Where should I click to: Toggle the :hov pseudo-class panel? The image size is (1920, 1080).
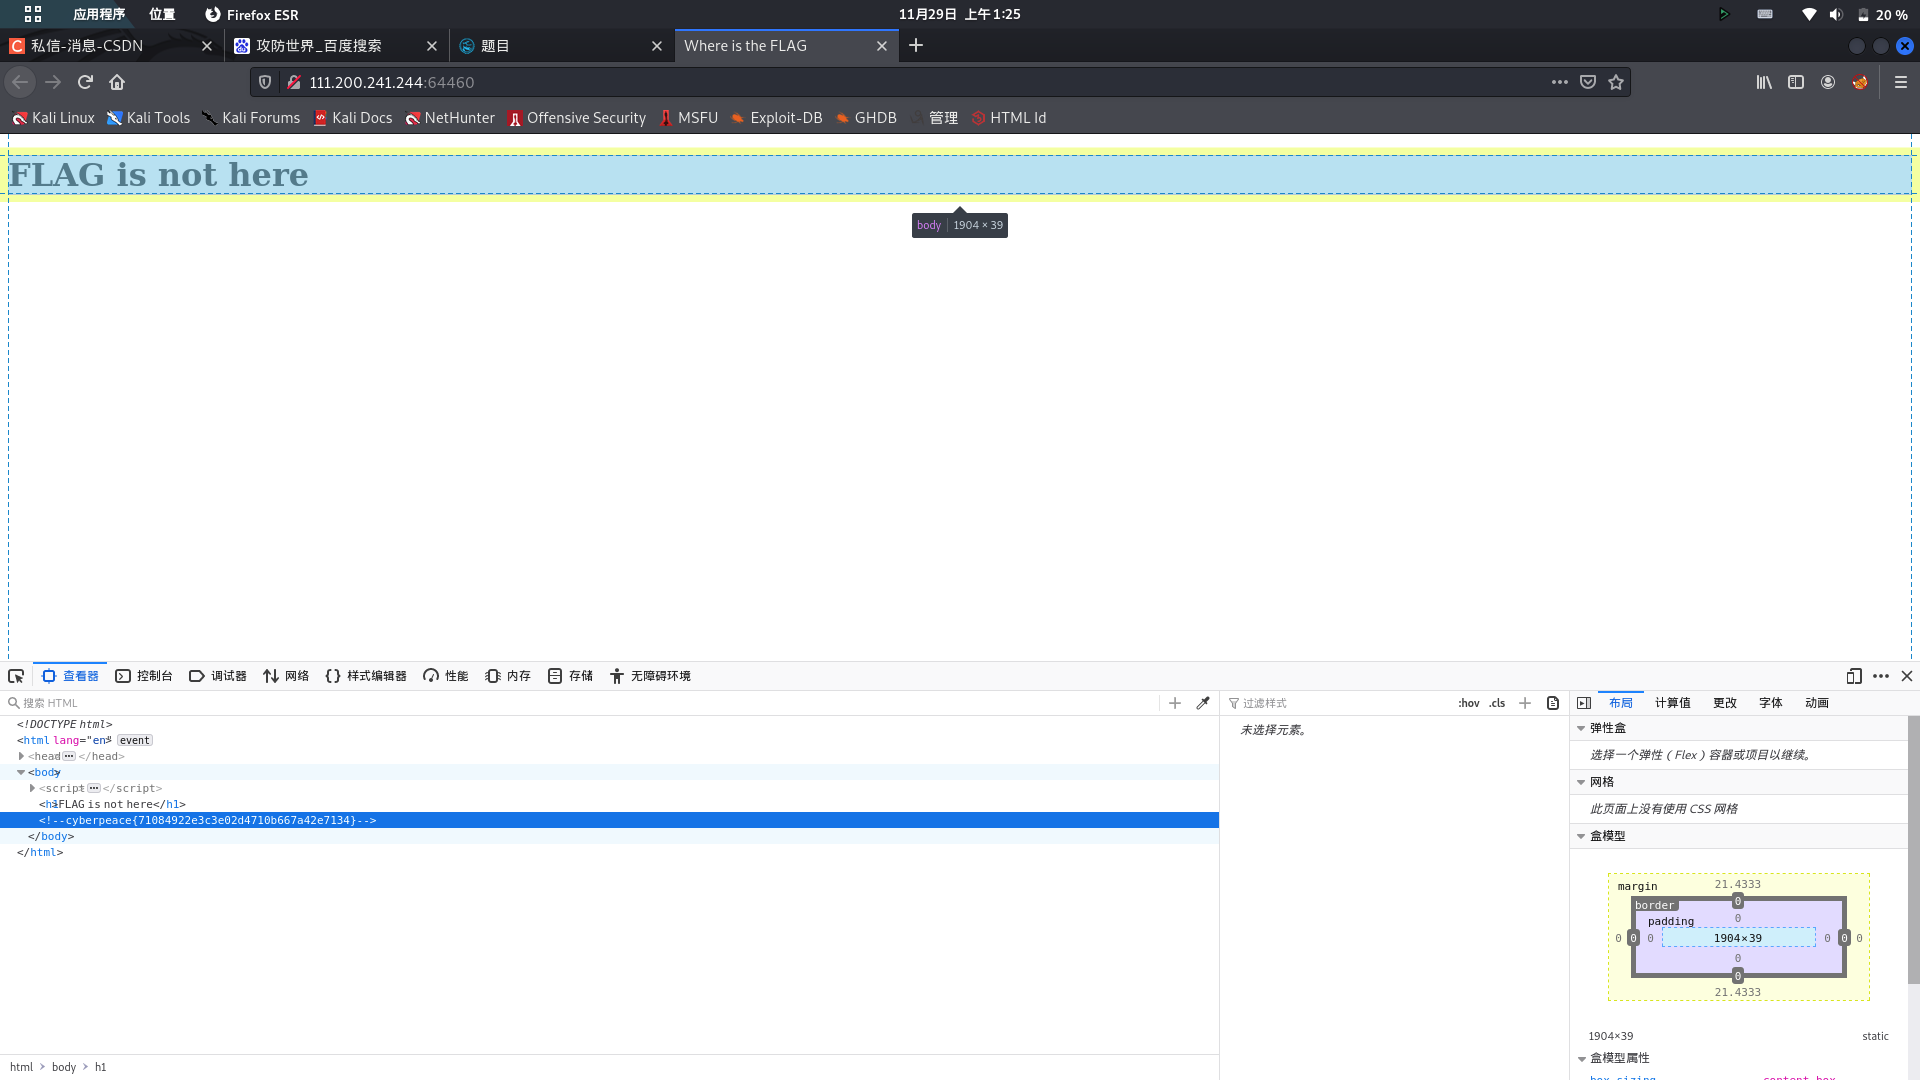tap(1468, 703)
